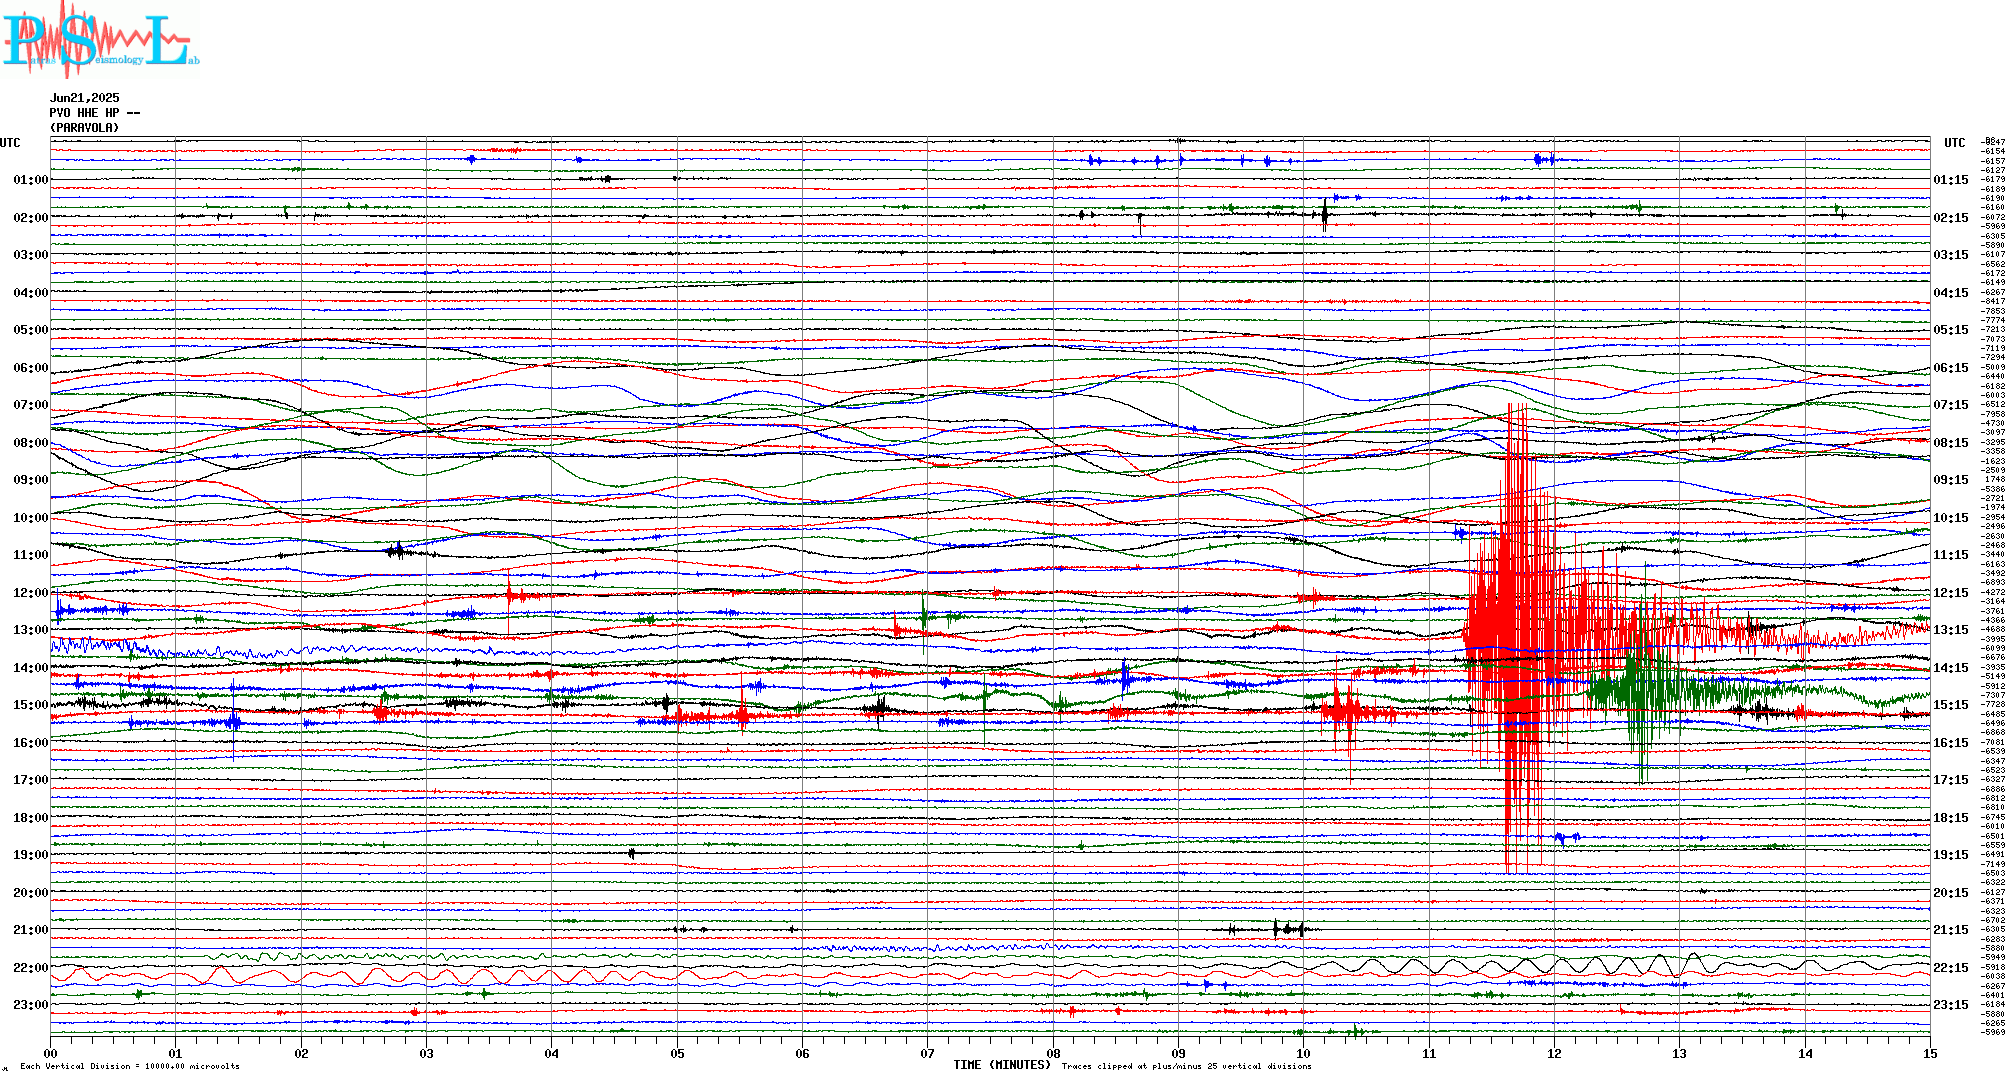The height and width of the screenshot is (1080, 2010).
Task: Click minute mark 08 on the time axis
Action: [1053, 1053]
